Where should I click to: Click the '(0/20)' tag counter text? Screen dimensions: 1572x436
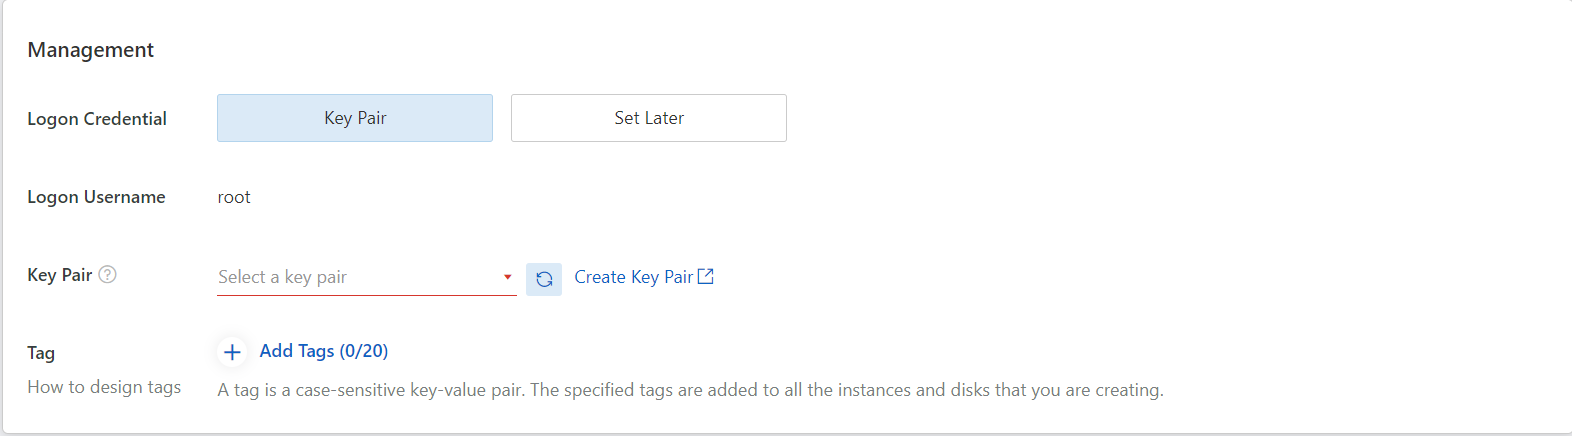364,351
